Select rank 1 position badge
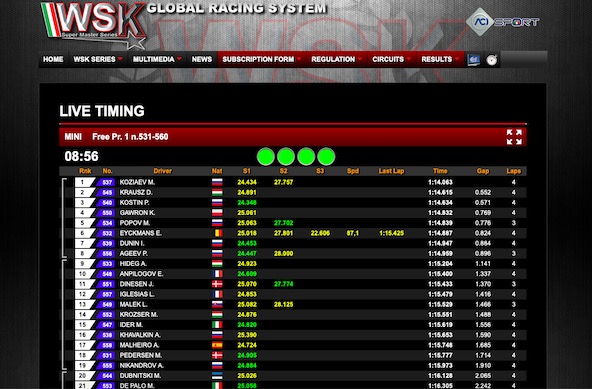The width and height of the screenshot is (592, 389). (x=84, y=182)
